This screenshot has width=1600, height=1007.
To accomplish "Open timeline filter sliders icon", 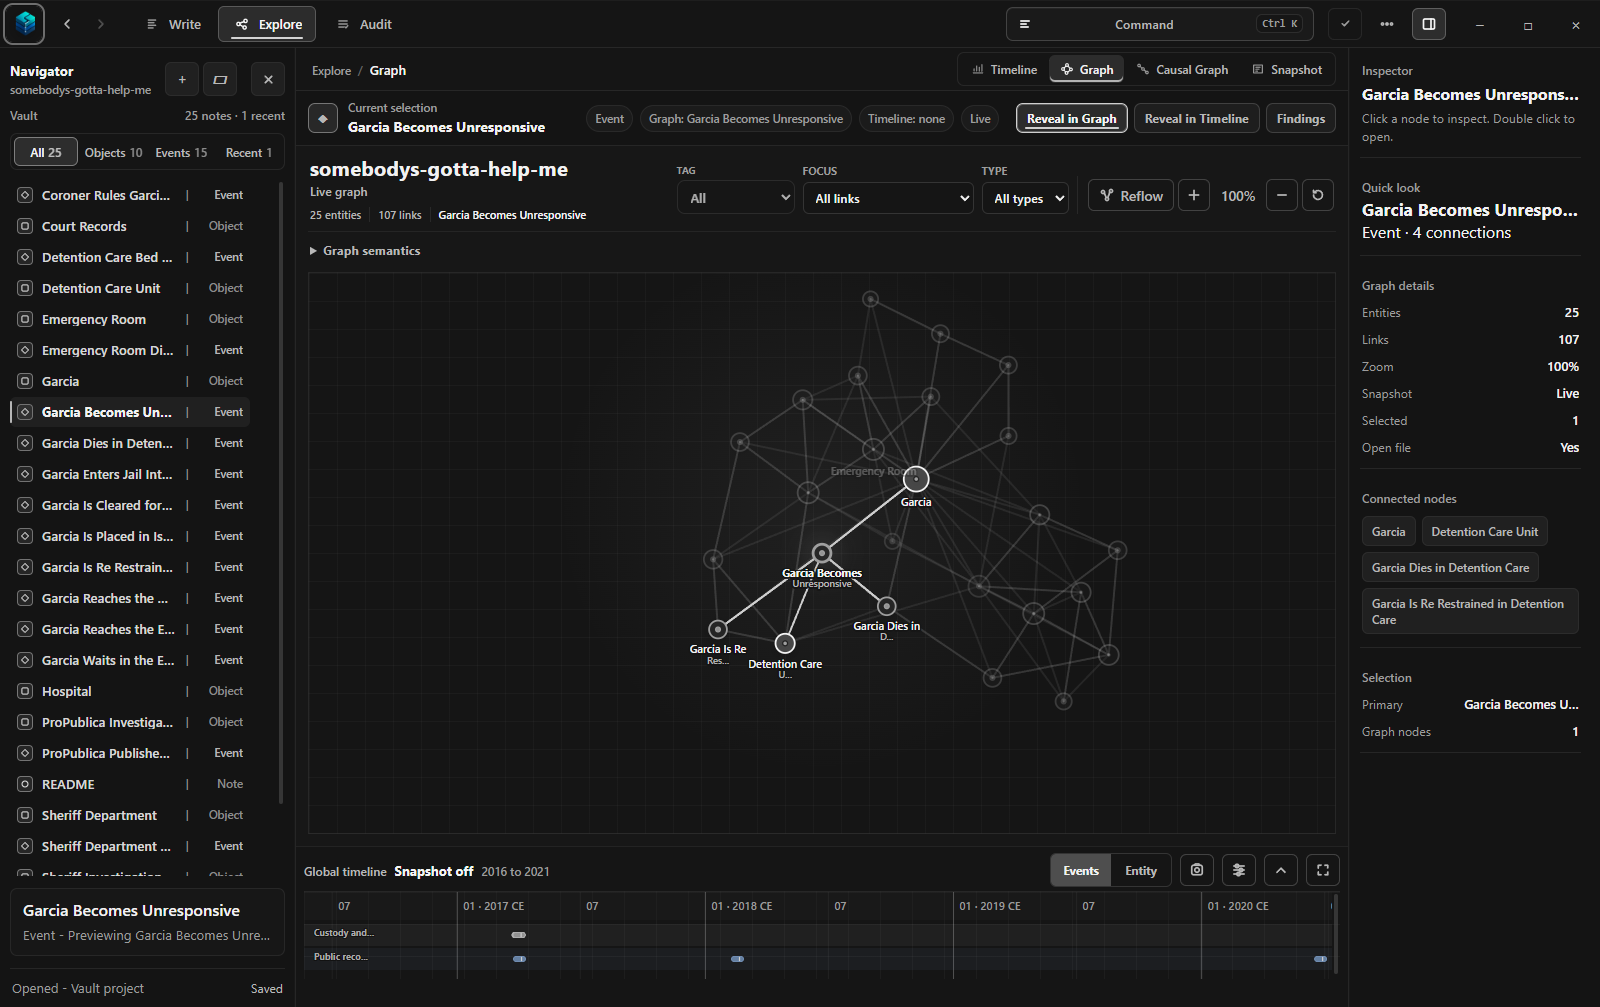I will (x=1239, y=871).
